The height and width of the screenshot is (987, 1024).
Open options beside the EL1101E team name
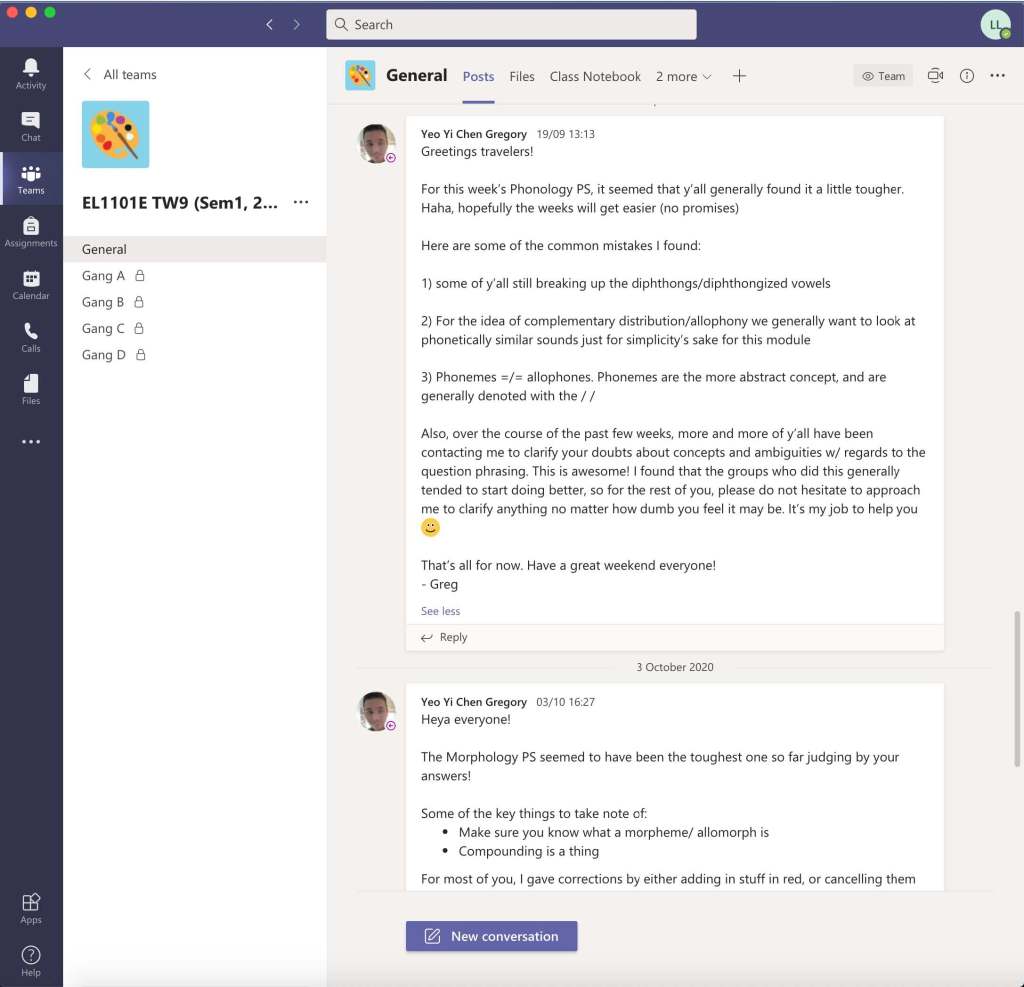pyautogui.click(x=300, y=202)
